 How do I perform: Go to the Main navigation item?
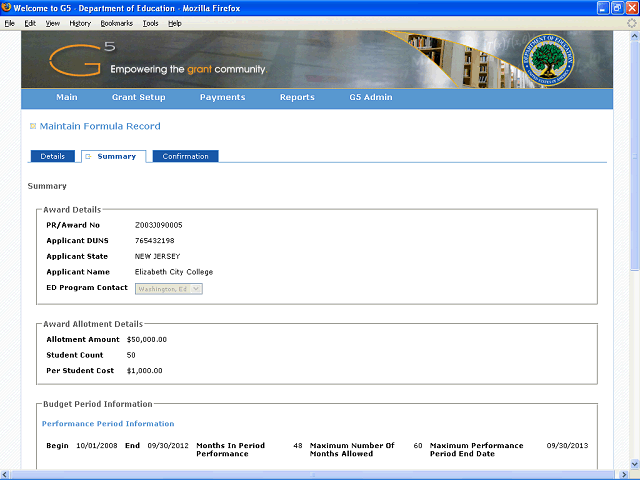point(67,98)
